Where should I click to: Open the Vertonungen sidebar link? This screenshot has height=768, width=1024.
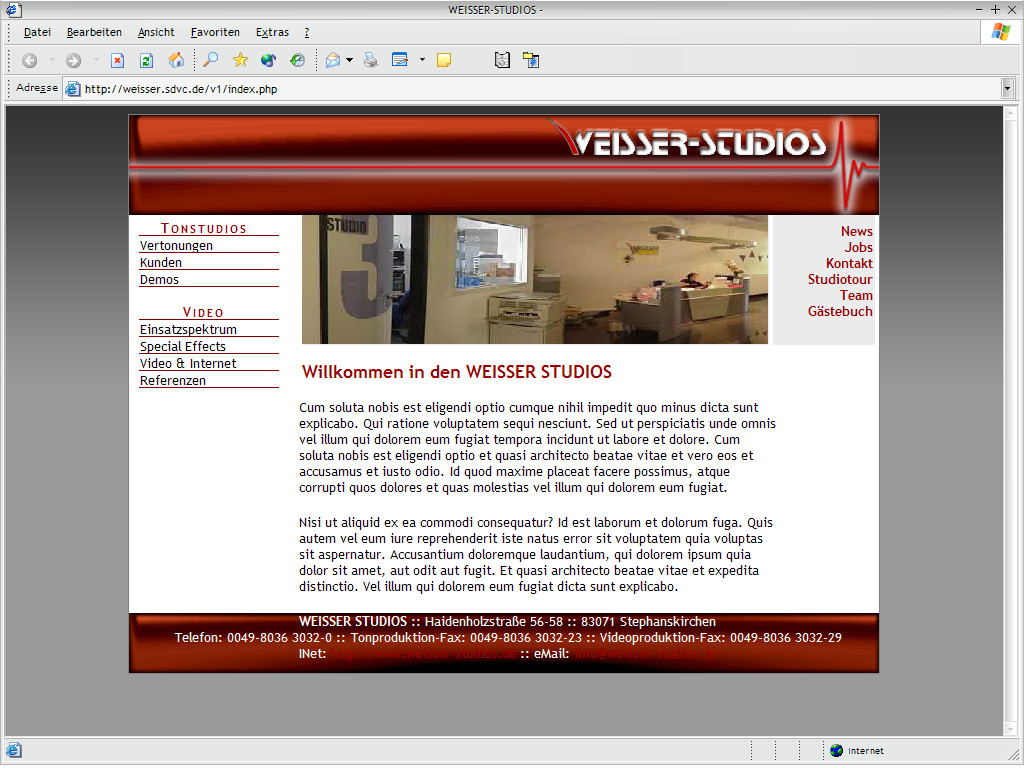(x=176, y=245)
